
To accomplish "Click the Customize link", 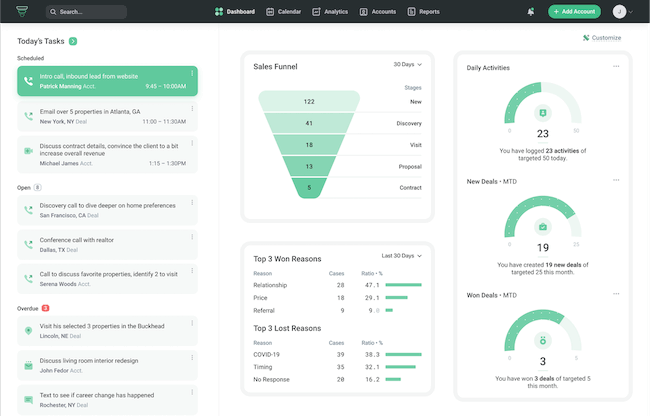I will tap(602, 38).
